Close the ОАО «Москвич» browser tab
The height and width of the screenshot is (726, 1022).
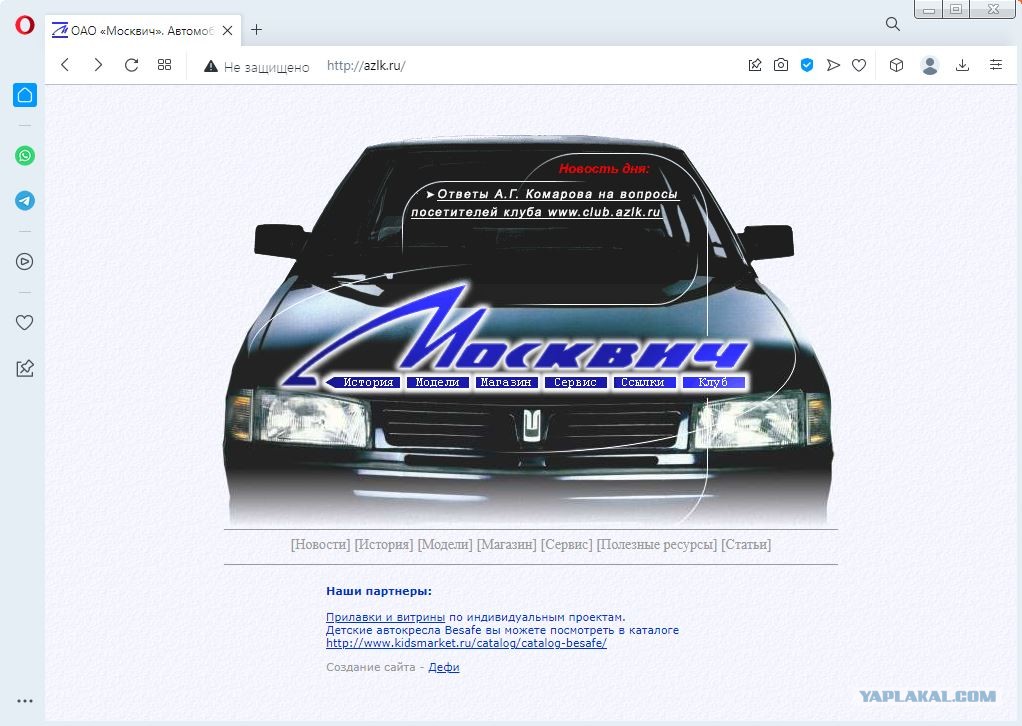point(227,31)
